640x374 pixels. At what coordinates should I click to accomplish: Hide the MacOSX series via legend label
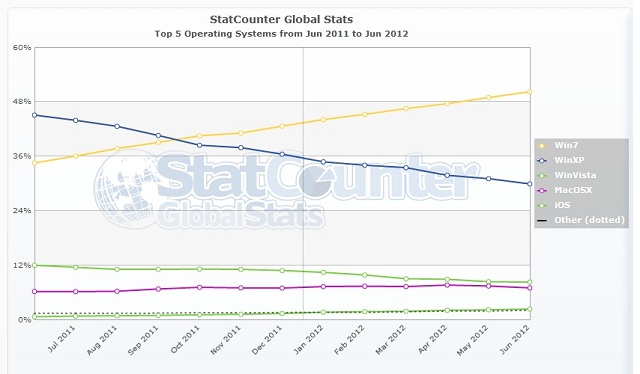[573, 190]
